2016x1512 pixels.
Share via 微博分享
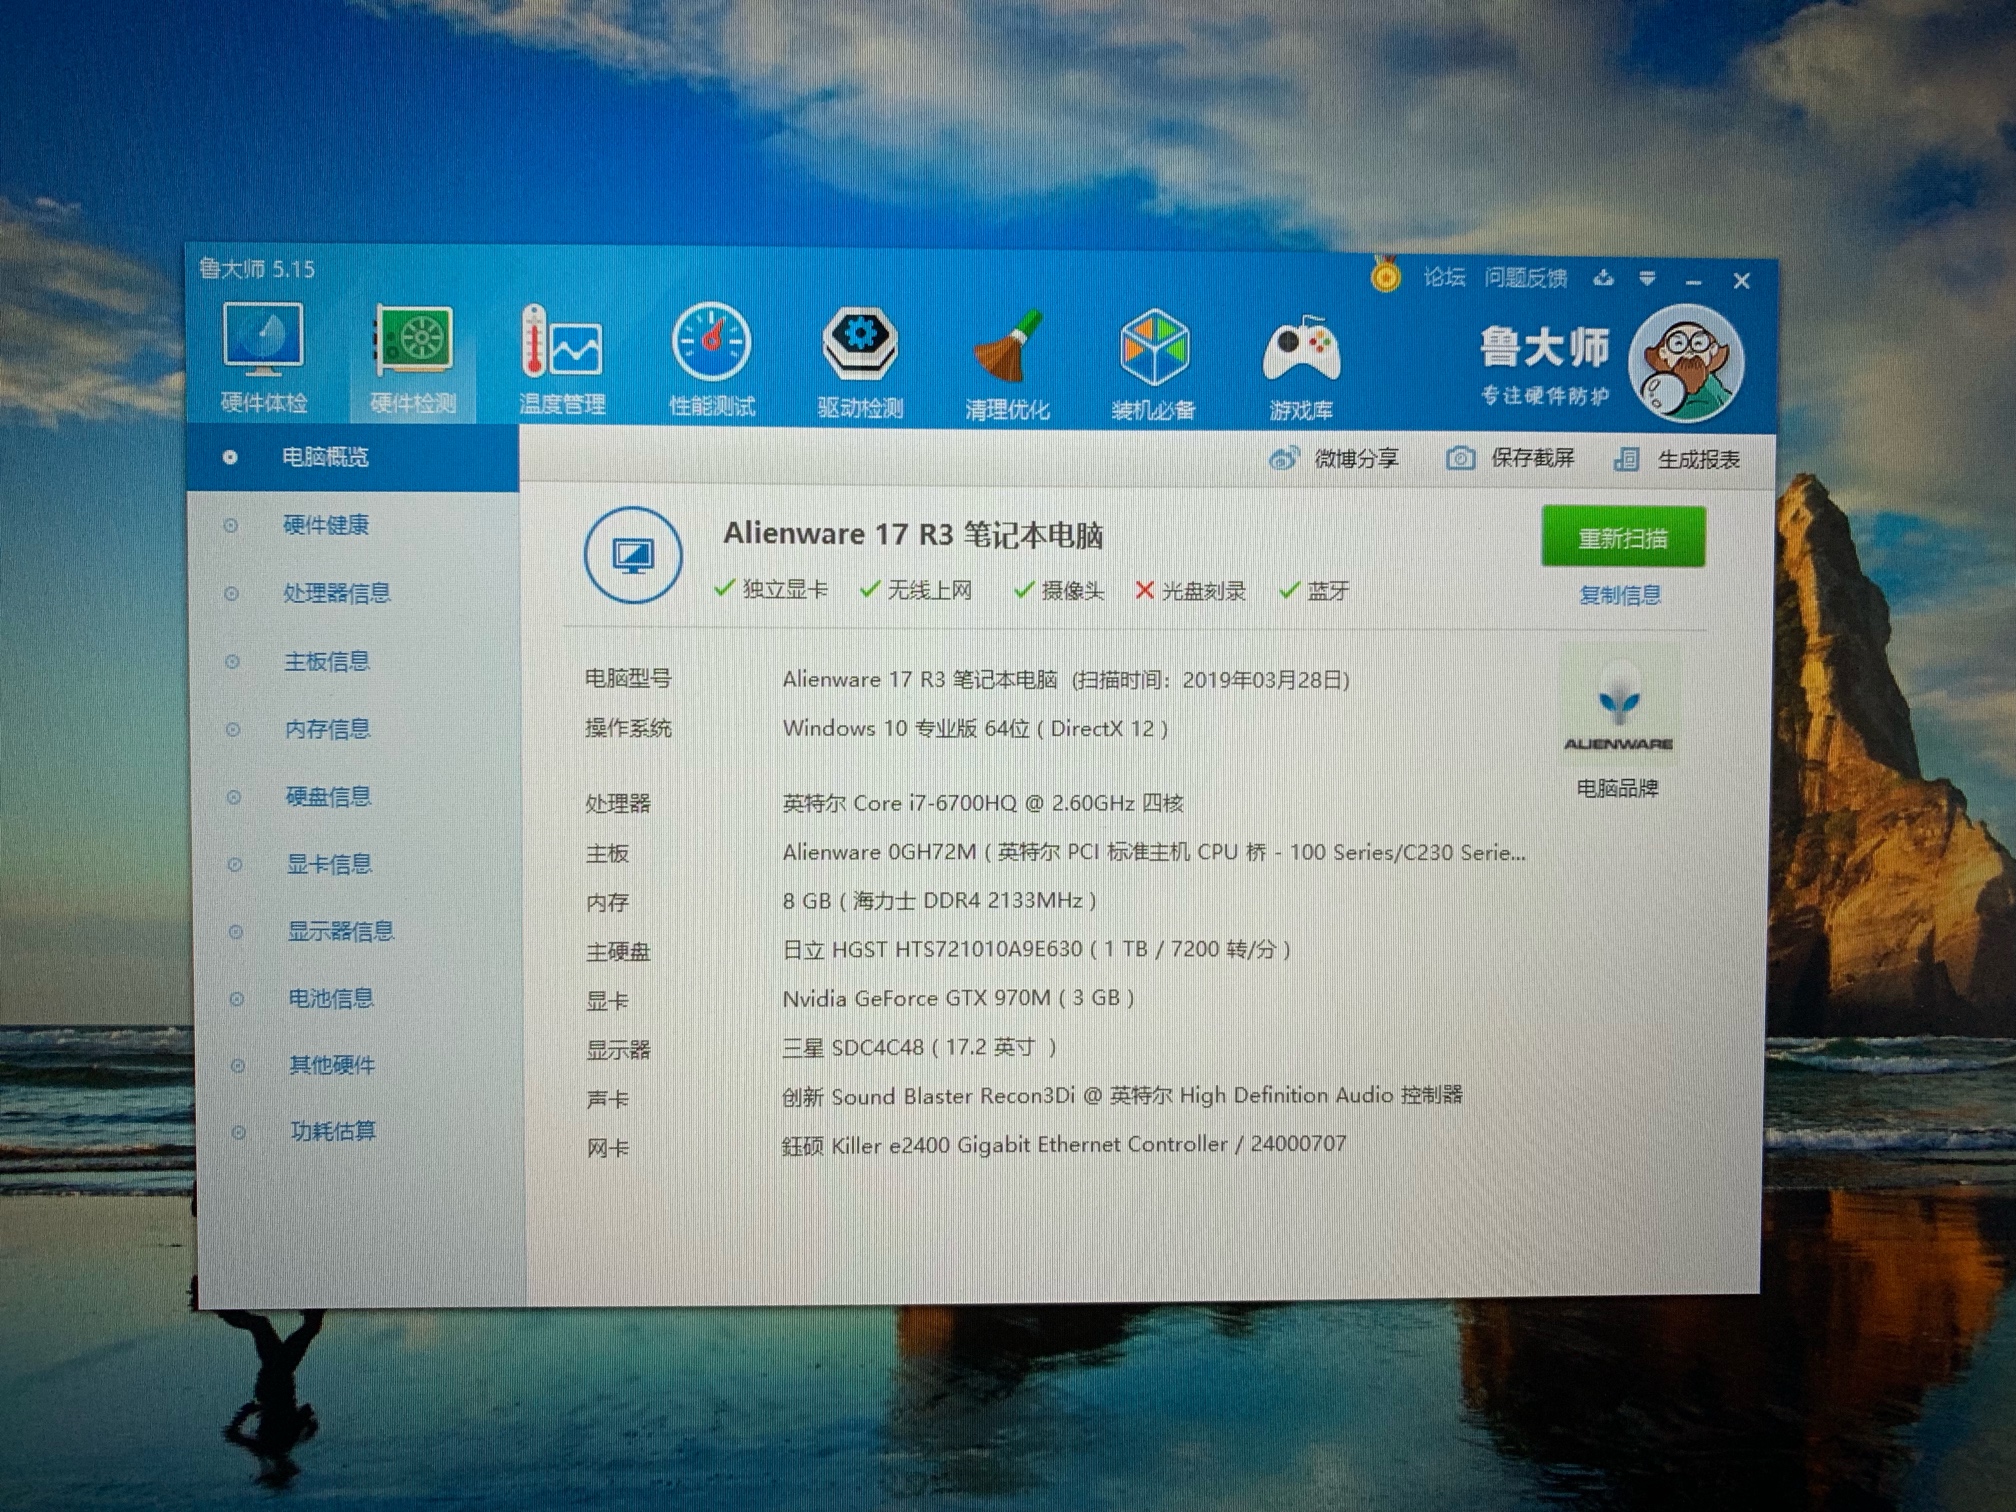[x=1333, y=459]
